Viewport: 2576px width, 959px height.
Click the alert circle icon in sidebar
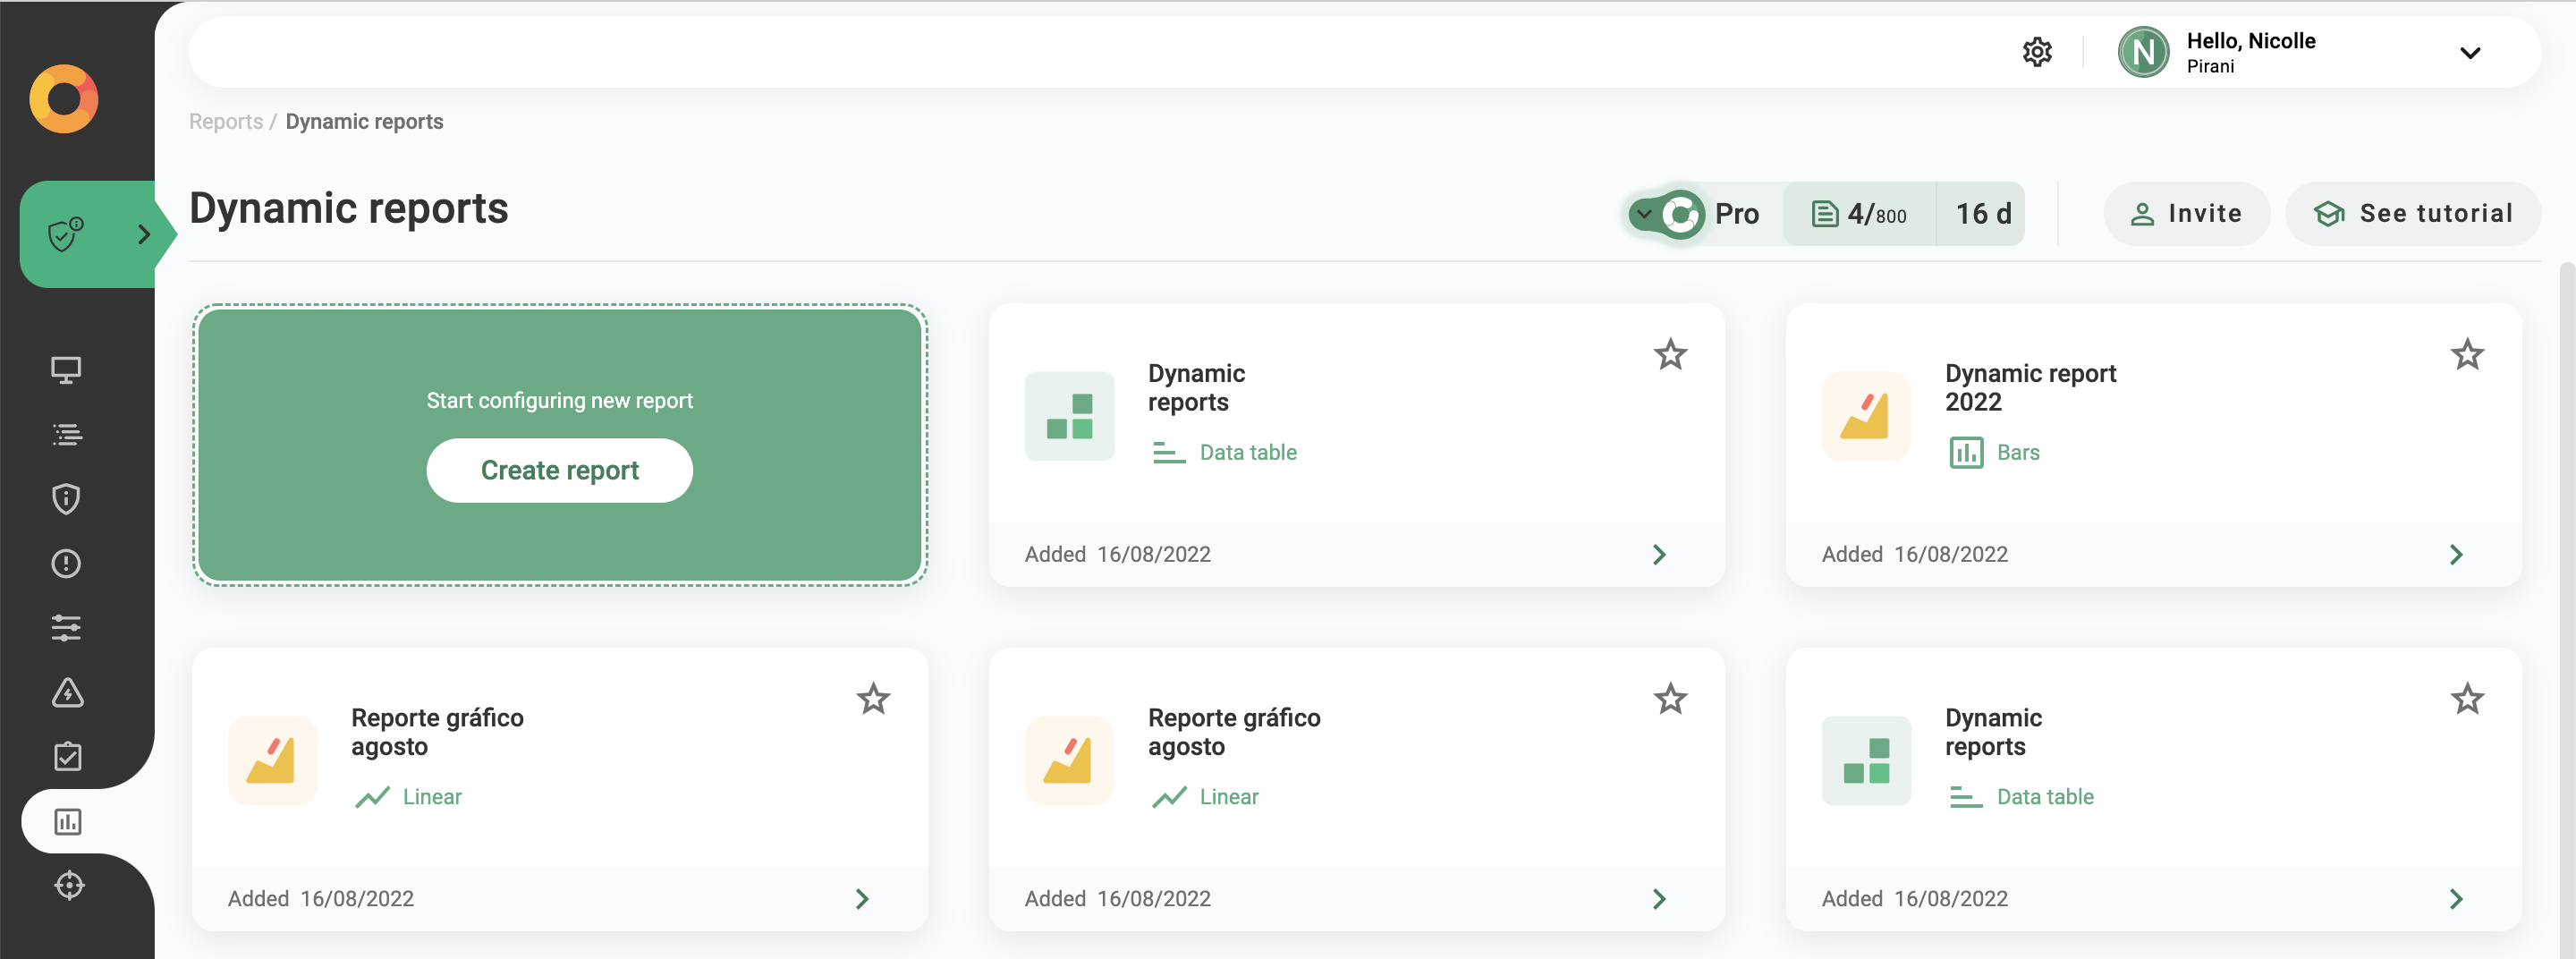coord(66,563)
